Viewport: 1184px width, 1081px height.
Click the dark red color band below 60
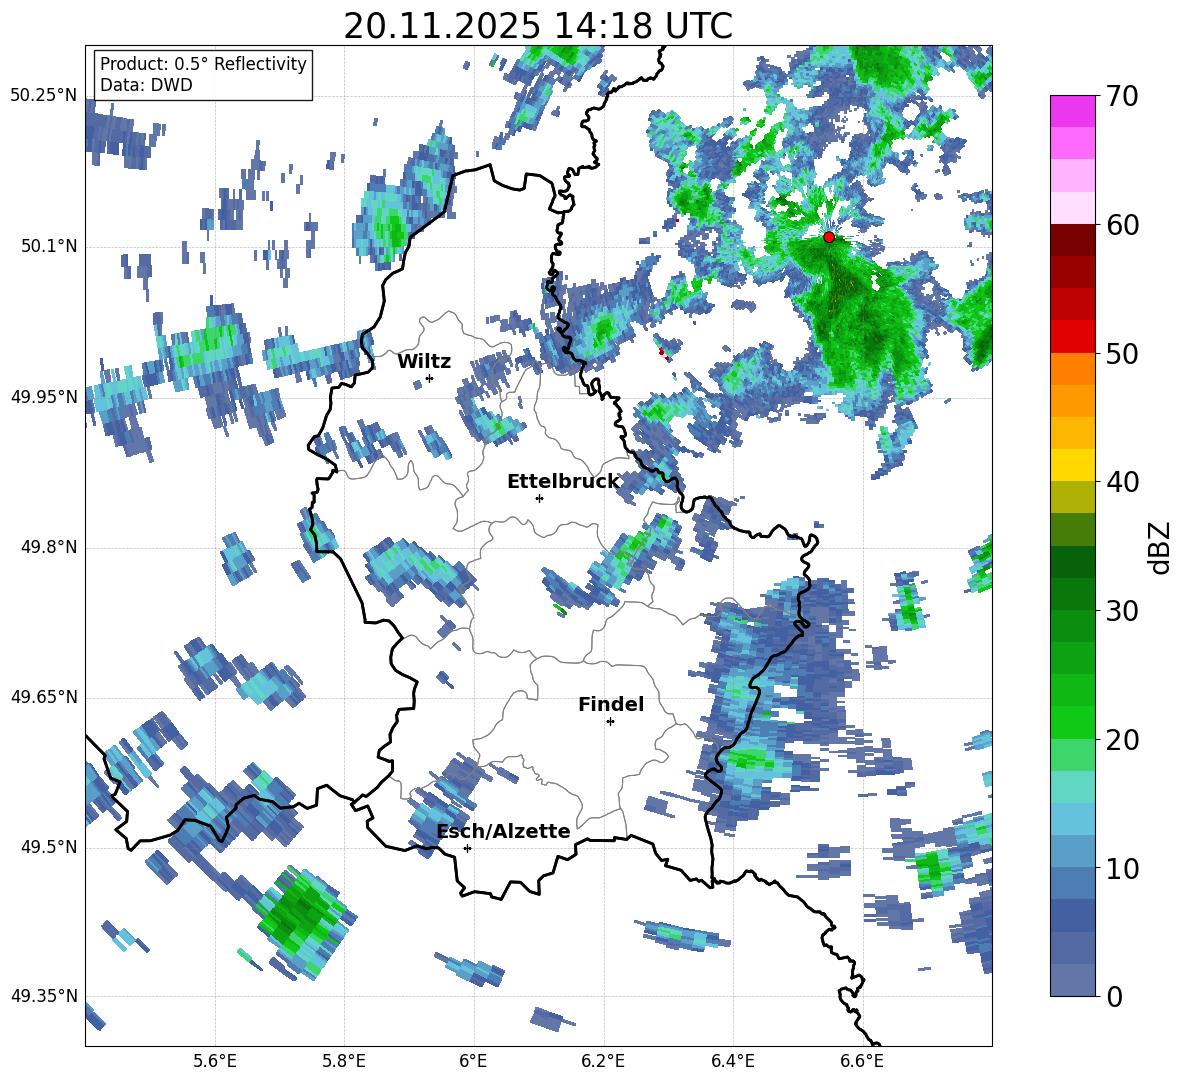pos(1073,241)
